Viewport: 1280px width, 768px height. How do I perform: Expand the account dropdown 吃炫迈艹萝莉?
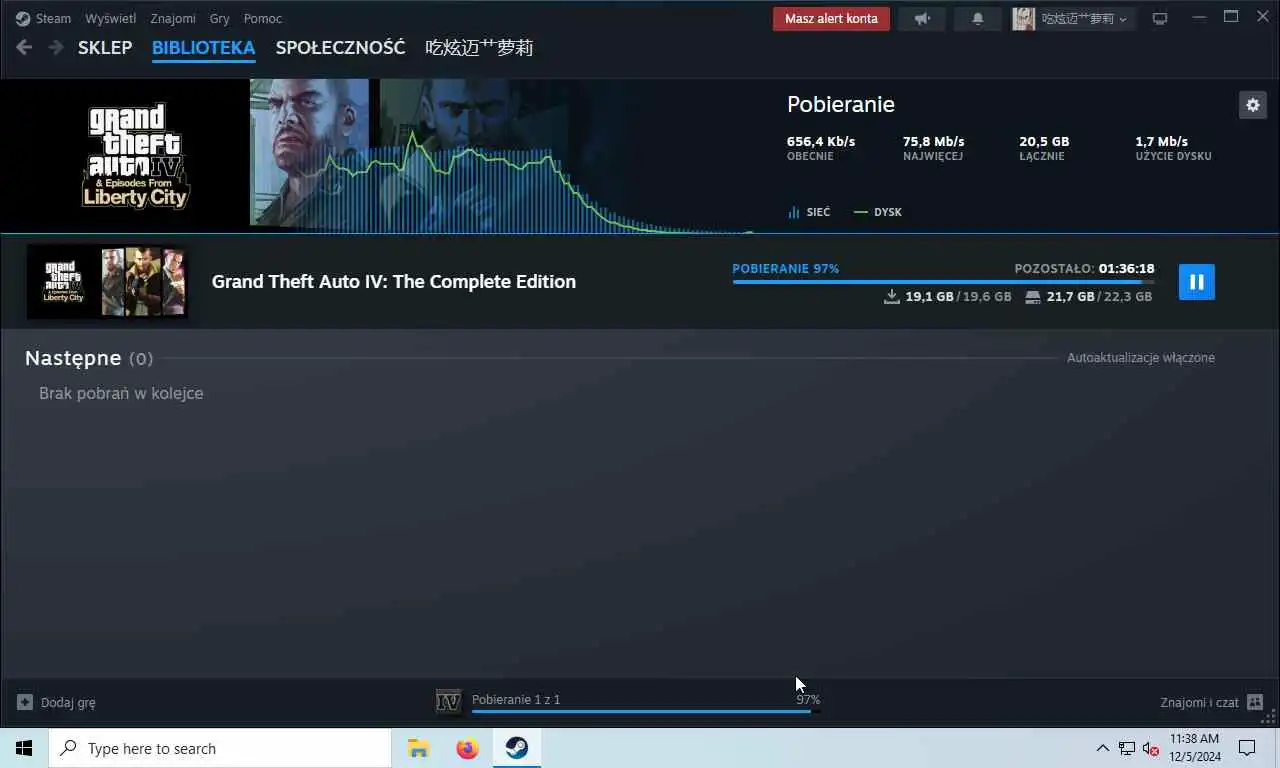1084,18
